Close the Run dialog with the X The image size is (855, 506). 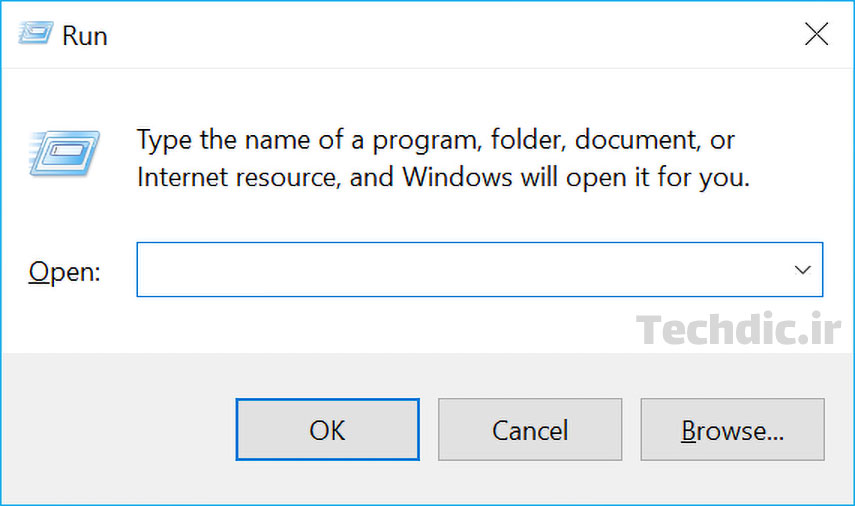click(x=816, y=35)
